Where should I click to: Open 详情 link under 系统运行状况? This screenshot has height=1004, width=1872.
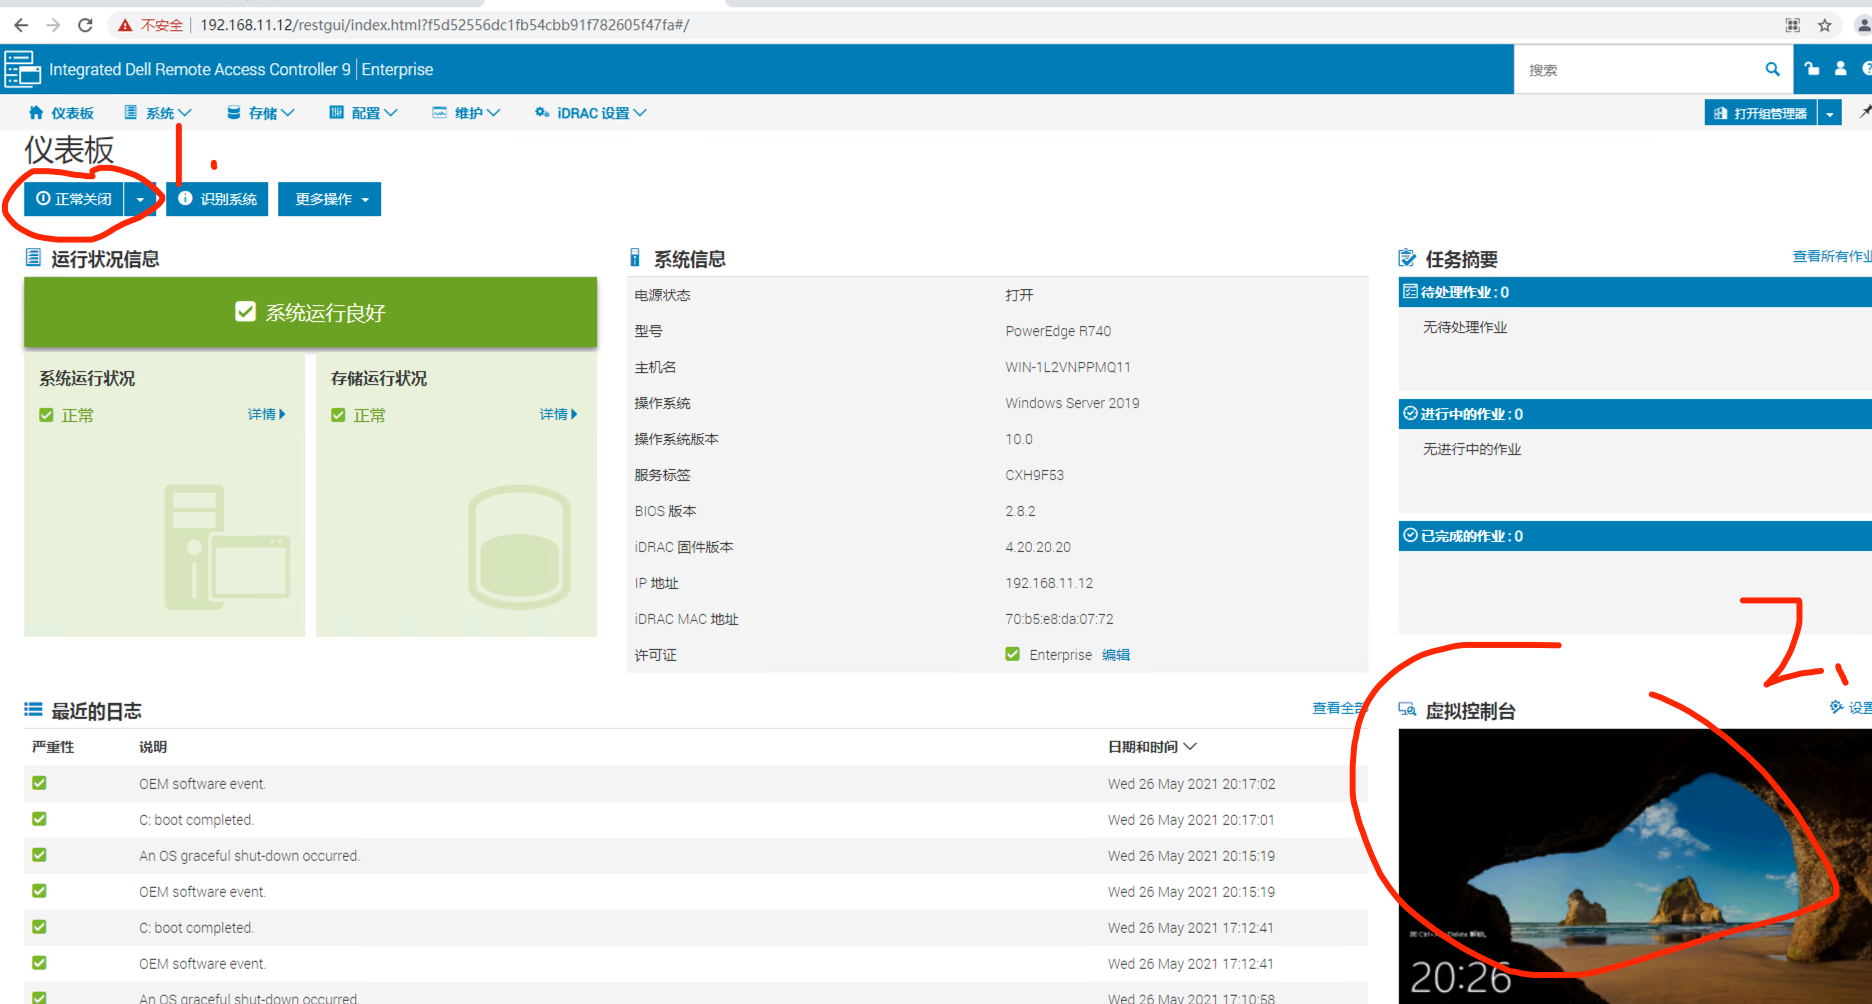click(x=266, y=414)
